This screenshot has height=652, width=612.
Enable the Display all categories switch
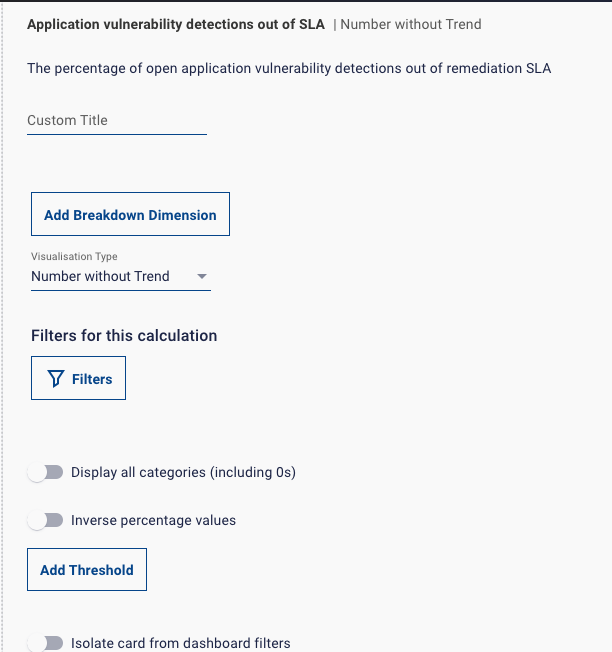(45, 472)
